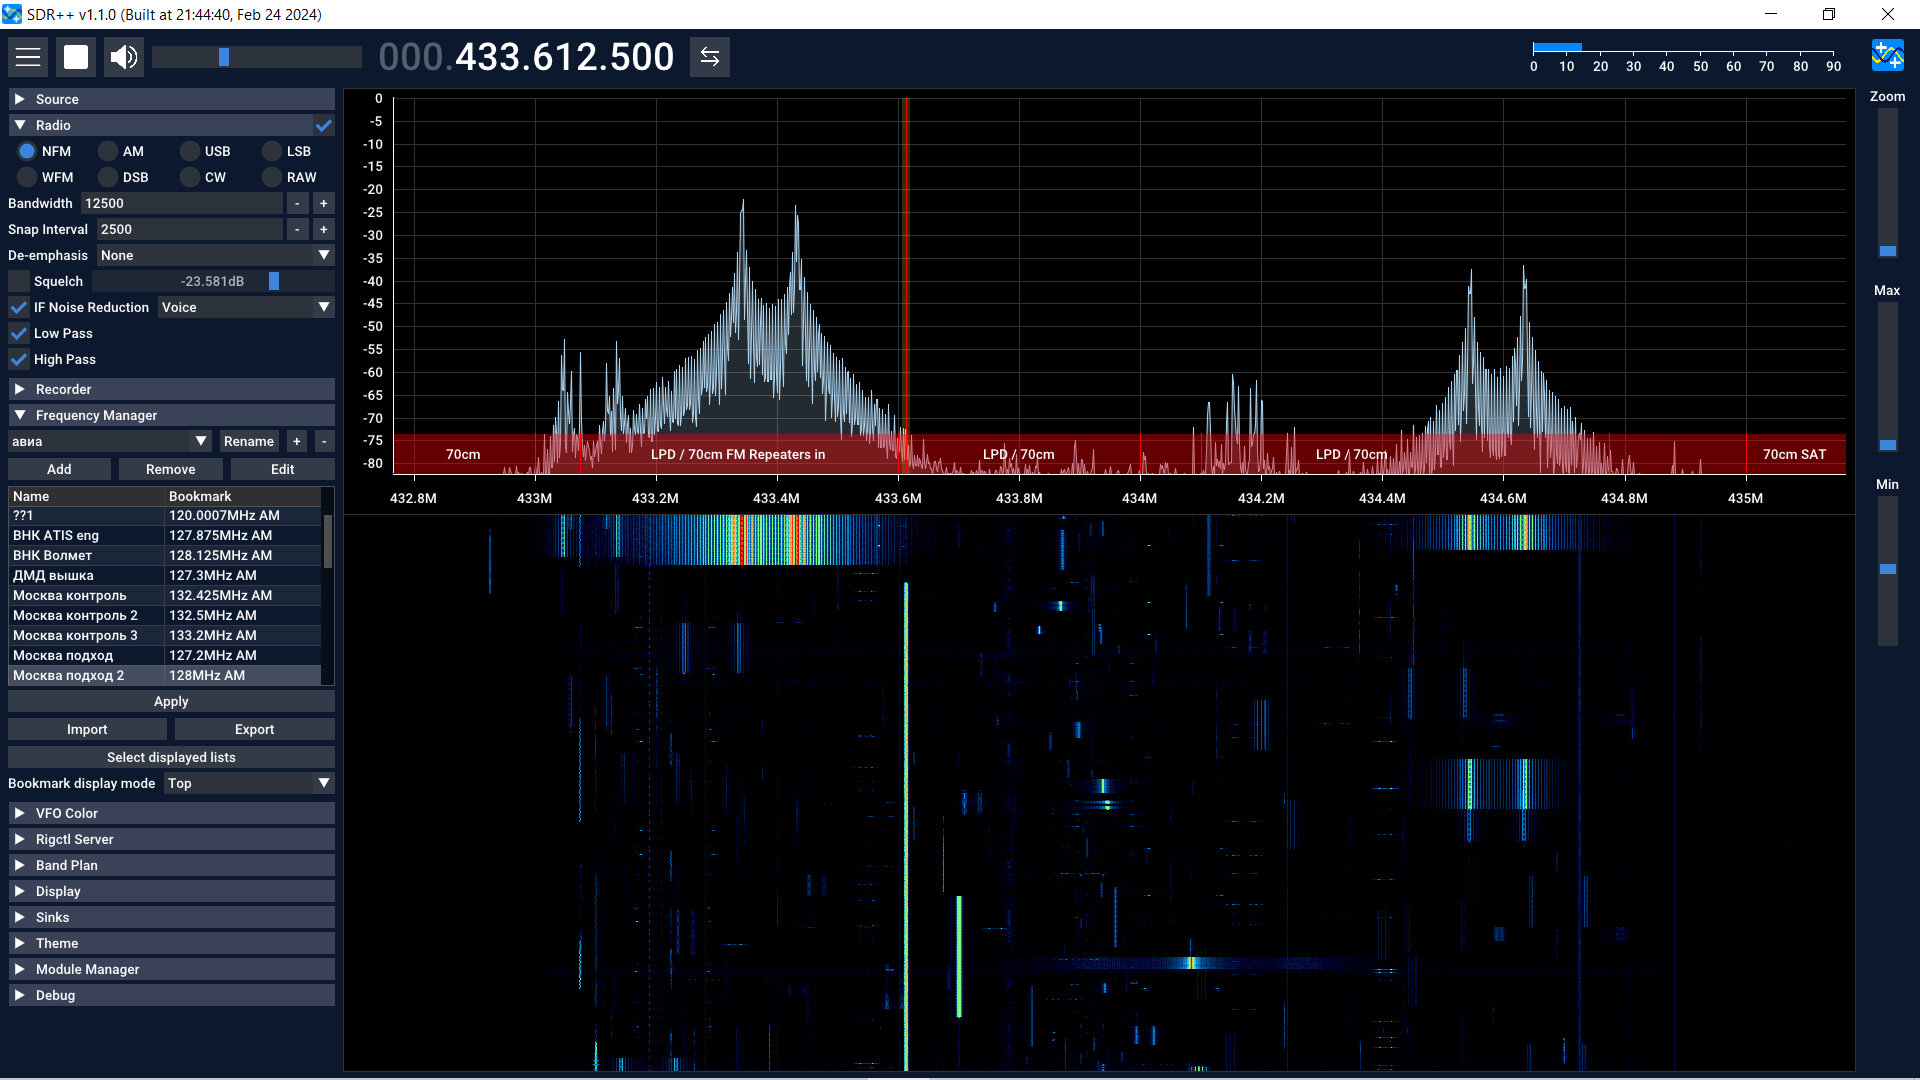This screenshot has width=1920, height=1080.
Task: Enable the Squelch checkbox
Action: [x=19, y=281]
